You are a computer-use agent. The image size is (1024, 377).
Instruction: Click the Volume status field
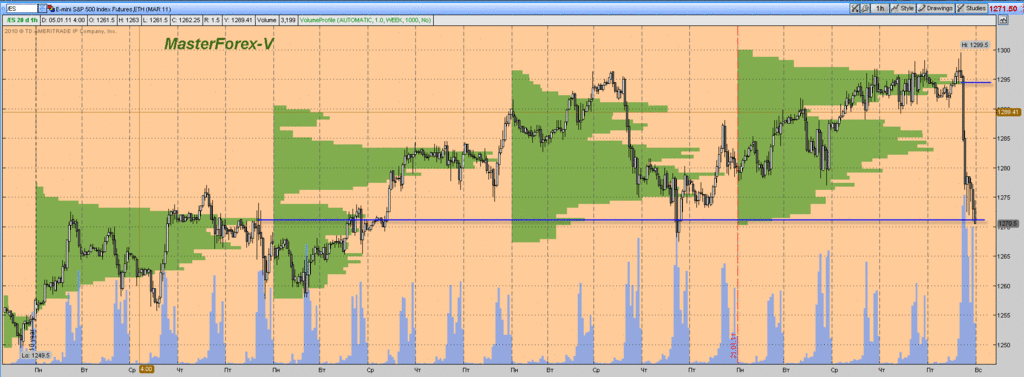click(x=268, y=20)
